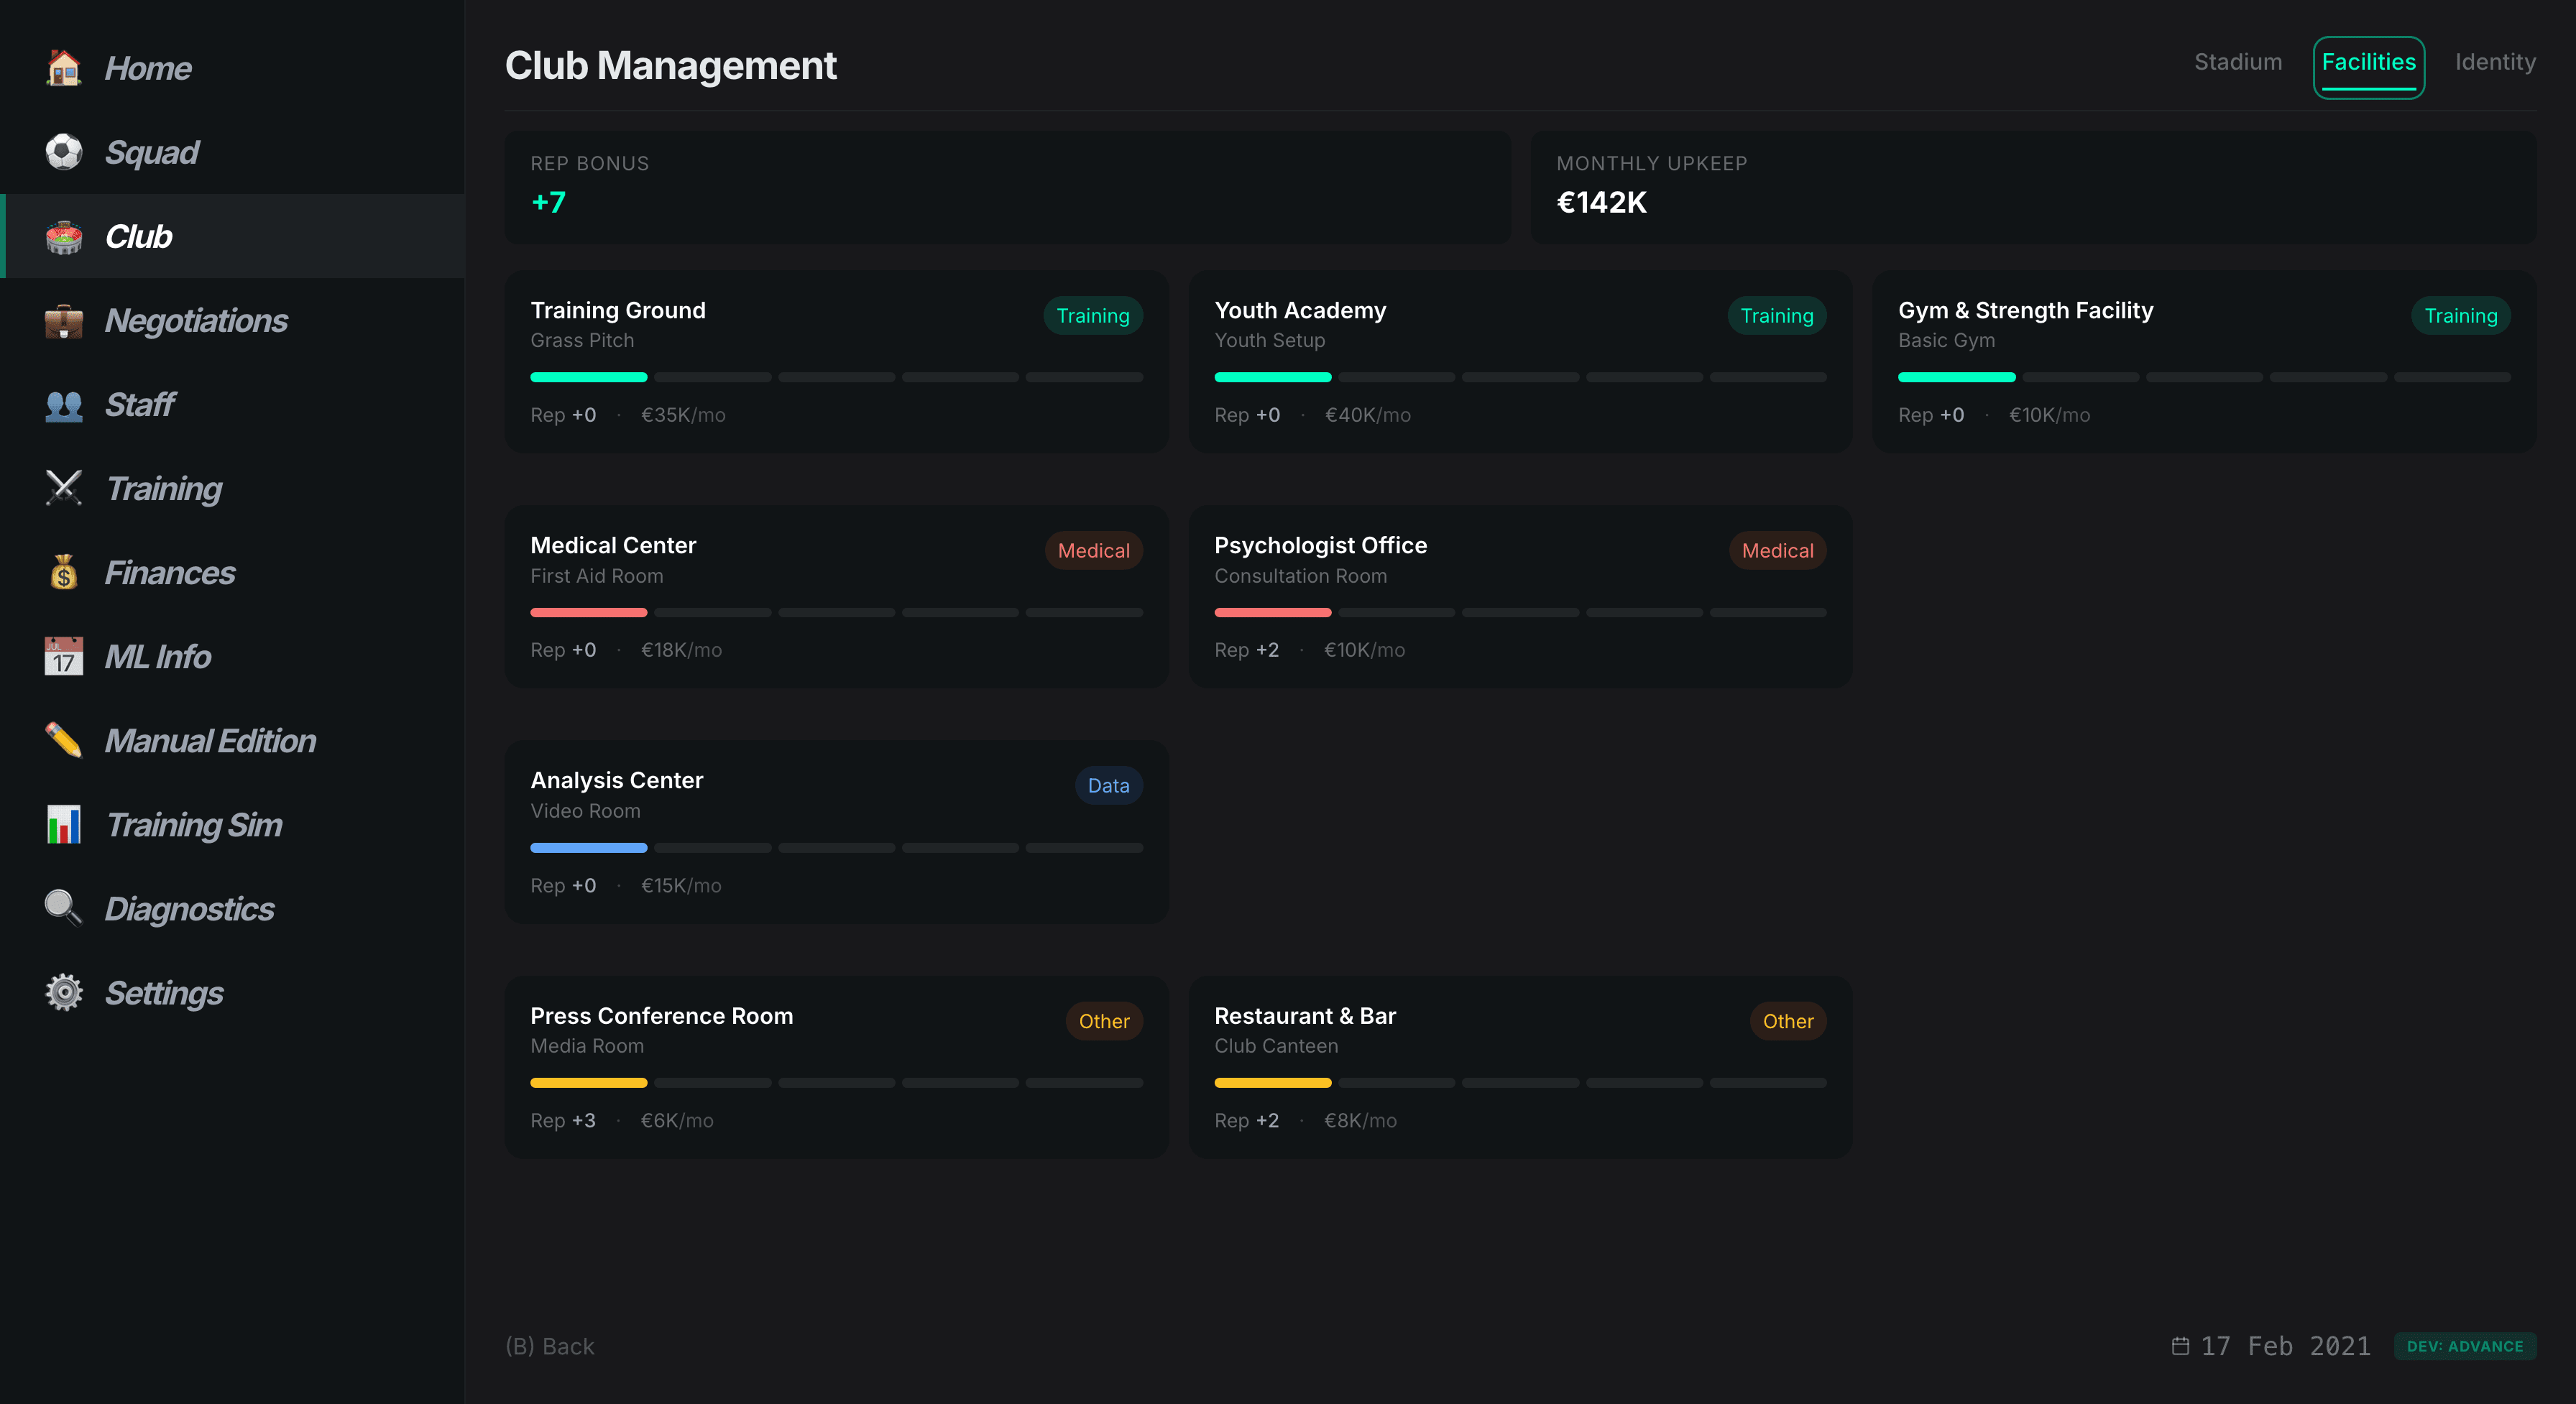The width and height of the screenshot is (2576, 1404).
Task: Click Restaurant & Bar level progress bar
Action: [1520, 1083]
